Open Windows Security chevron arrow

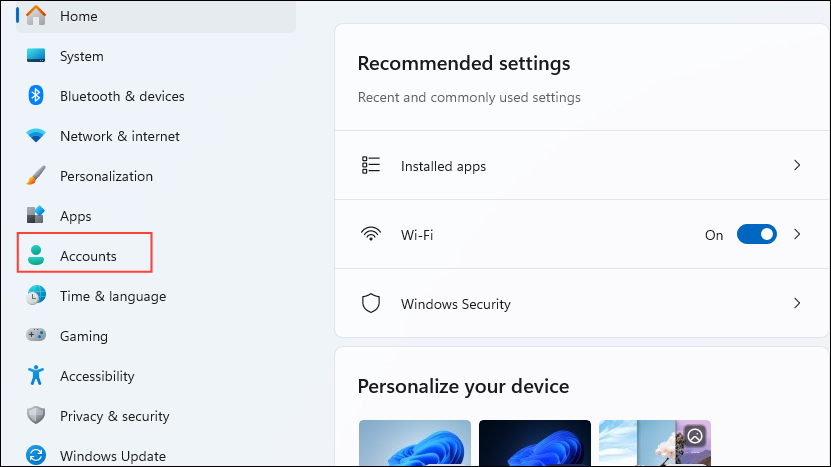coord(797,303)
